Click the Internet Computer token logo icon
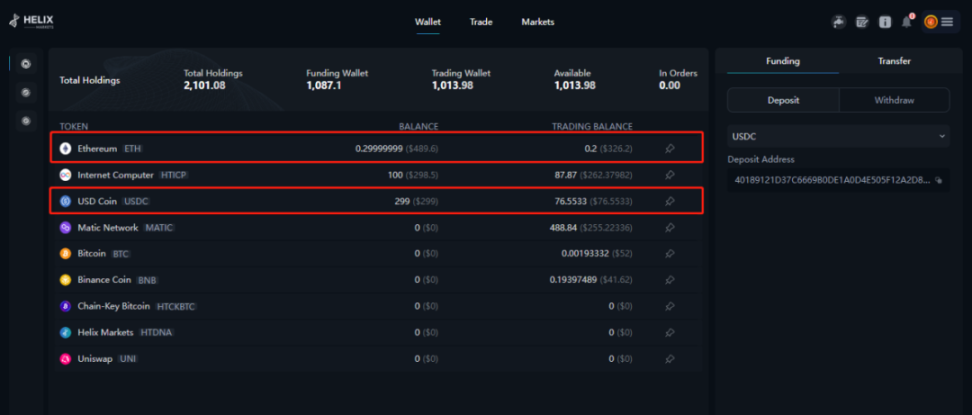The width and height of the screenshot is (972, 415). [65, 176]
